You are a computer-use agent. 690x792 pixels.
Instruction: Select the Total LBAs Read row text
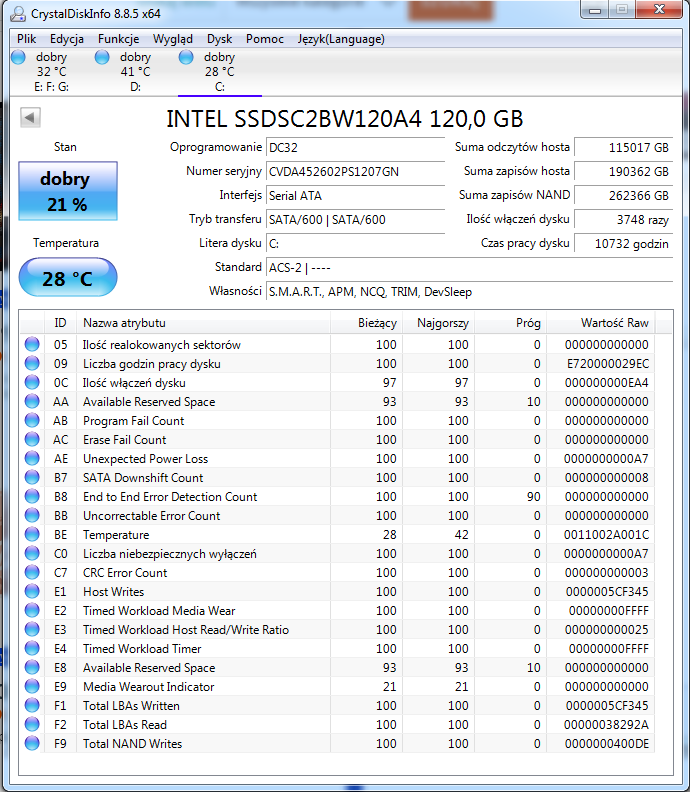[x=125, y=724]
